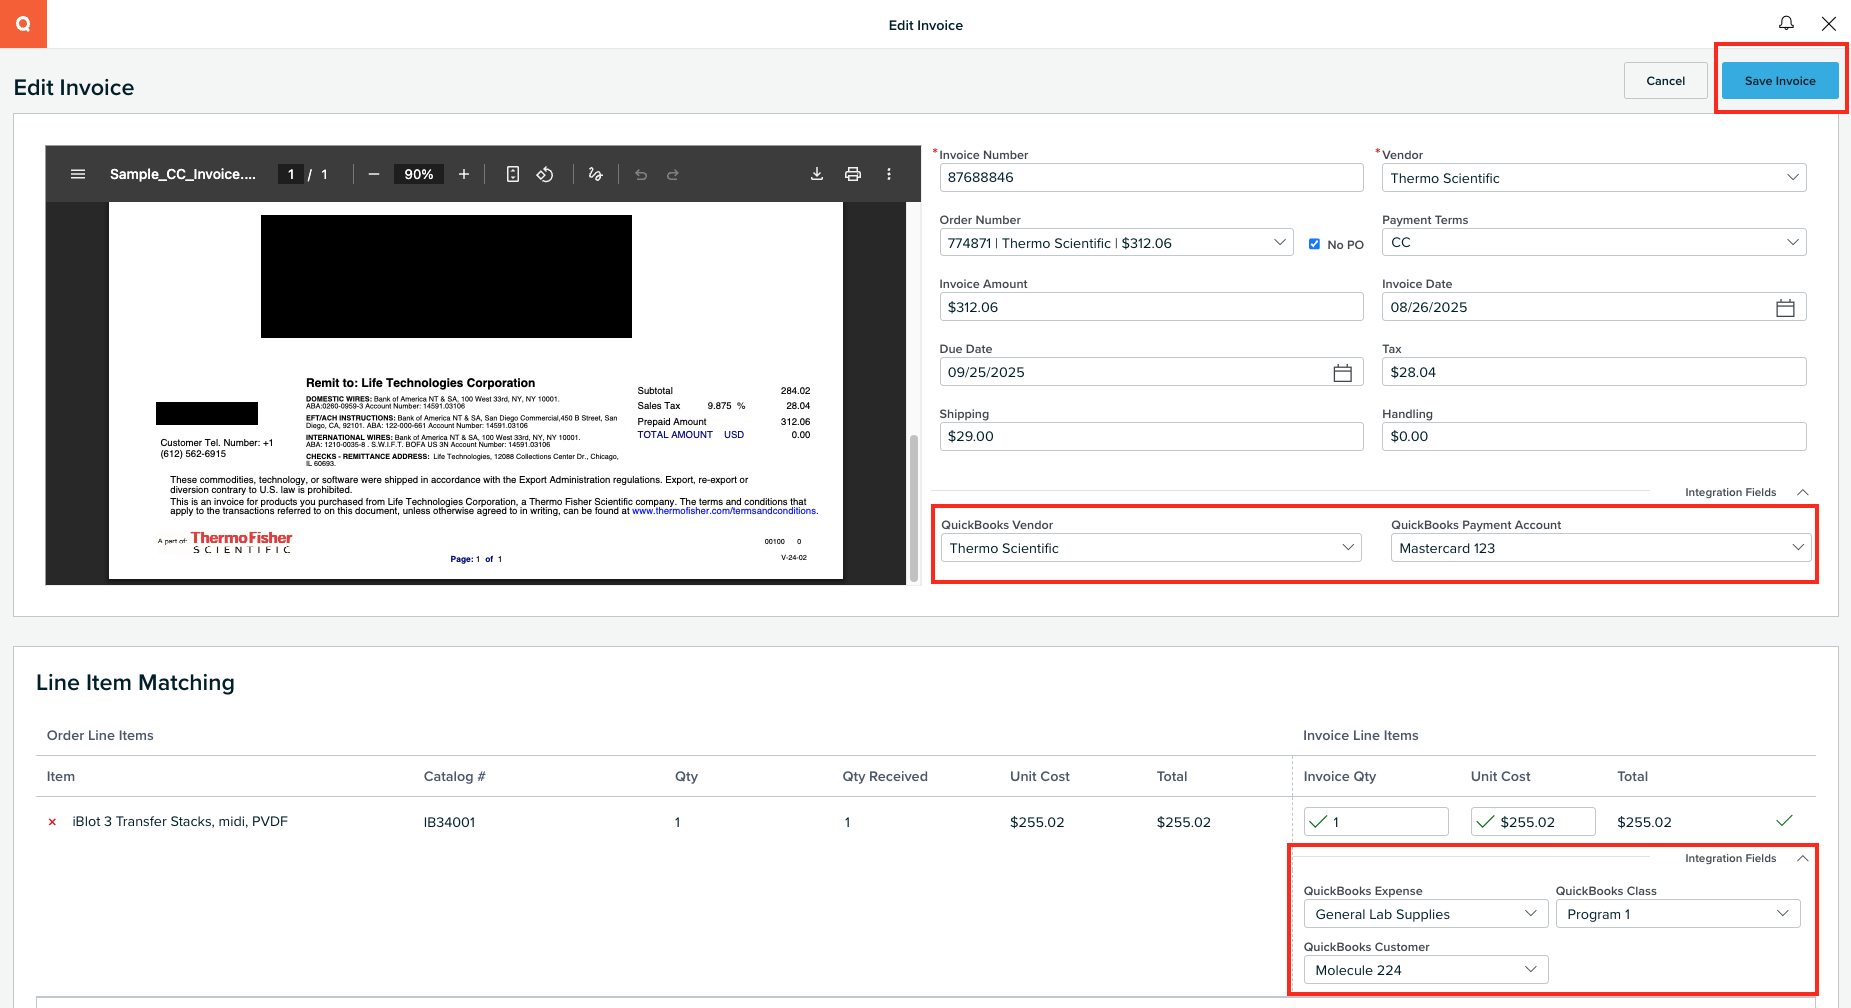Click the 'Line Item Matching' heading
1851x1008 pixels.
pos(135,683)
